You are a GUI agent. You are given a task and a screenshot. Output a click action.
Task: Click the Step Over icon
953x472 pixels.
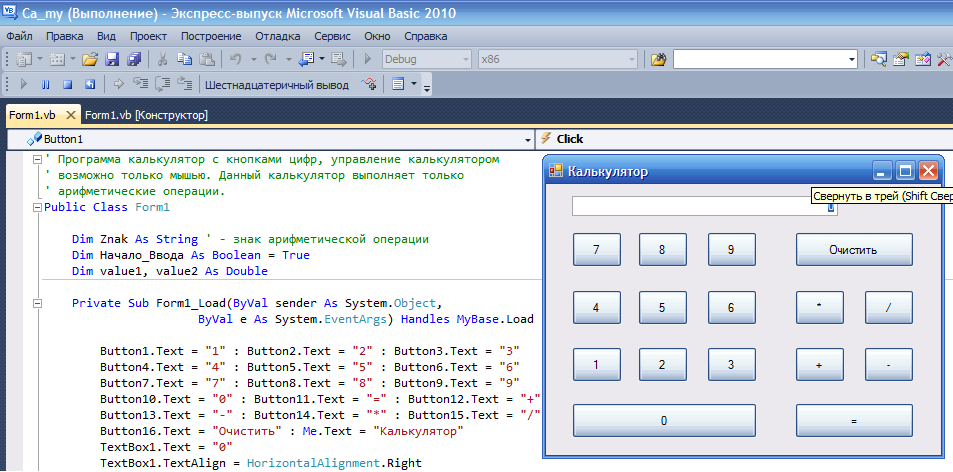(162, 84)
